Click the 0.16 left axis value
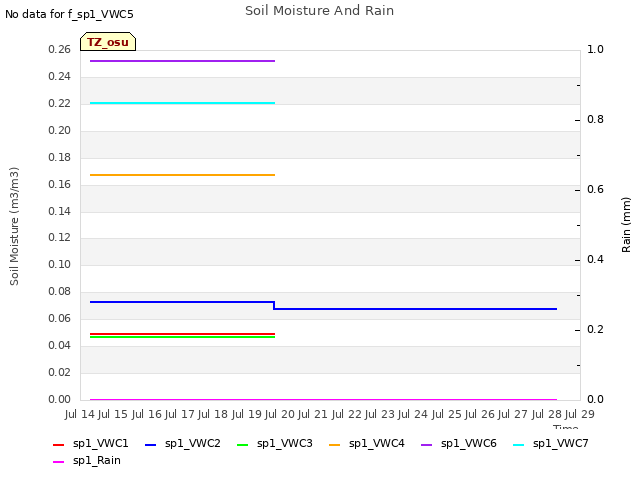The height and width of the screenshot is (480, 640). coord(60,184)
